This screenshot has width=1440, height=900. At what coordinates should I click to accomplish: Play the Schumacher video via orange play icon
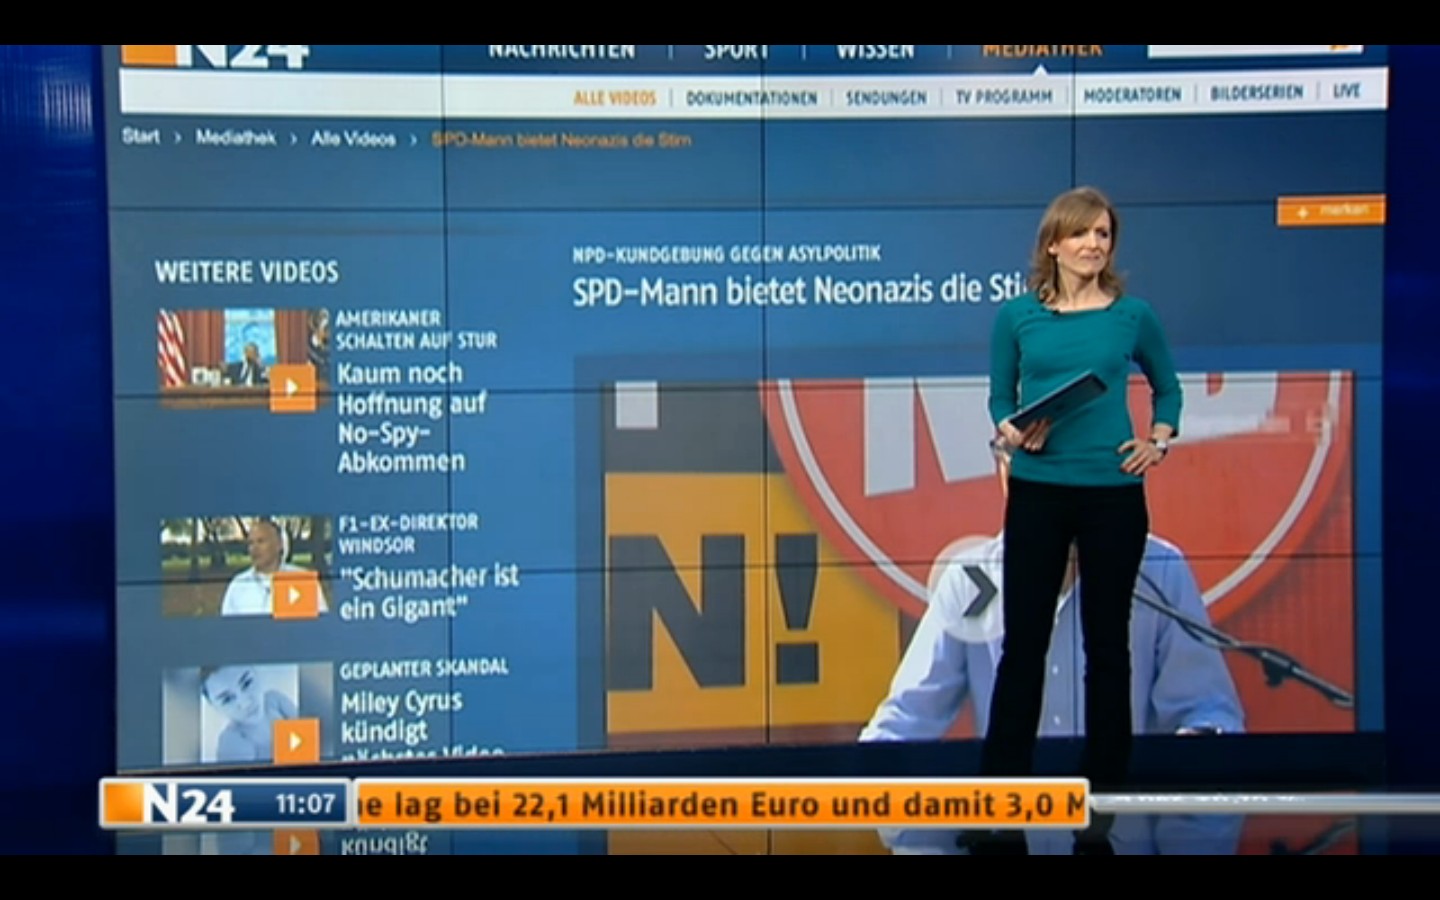[x=294, y=596]
